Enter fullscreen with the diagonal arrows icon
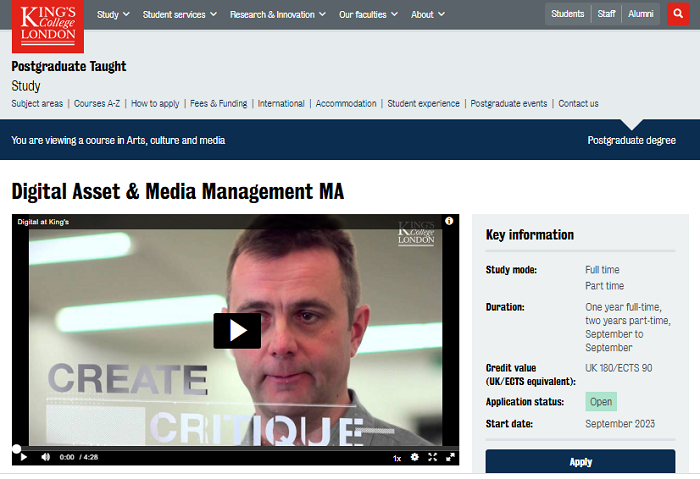This screenshot has width=700, height=479. pyautogui.click(x=451, y=457)
